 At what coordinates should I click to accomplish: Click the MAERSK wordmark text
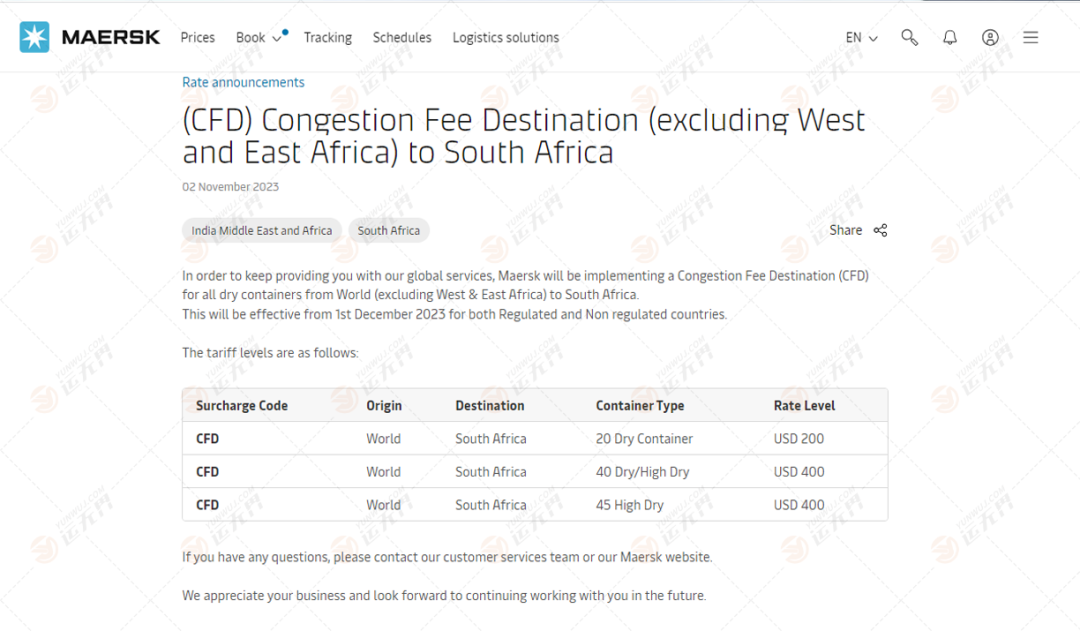click(111, 37)
